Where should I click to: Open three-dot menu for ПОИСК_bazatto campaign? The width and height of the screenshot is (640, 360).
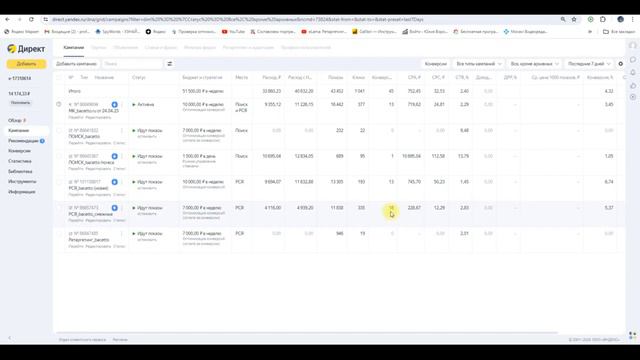(122, 131)
